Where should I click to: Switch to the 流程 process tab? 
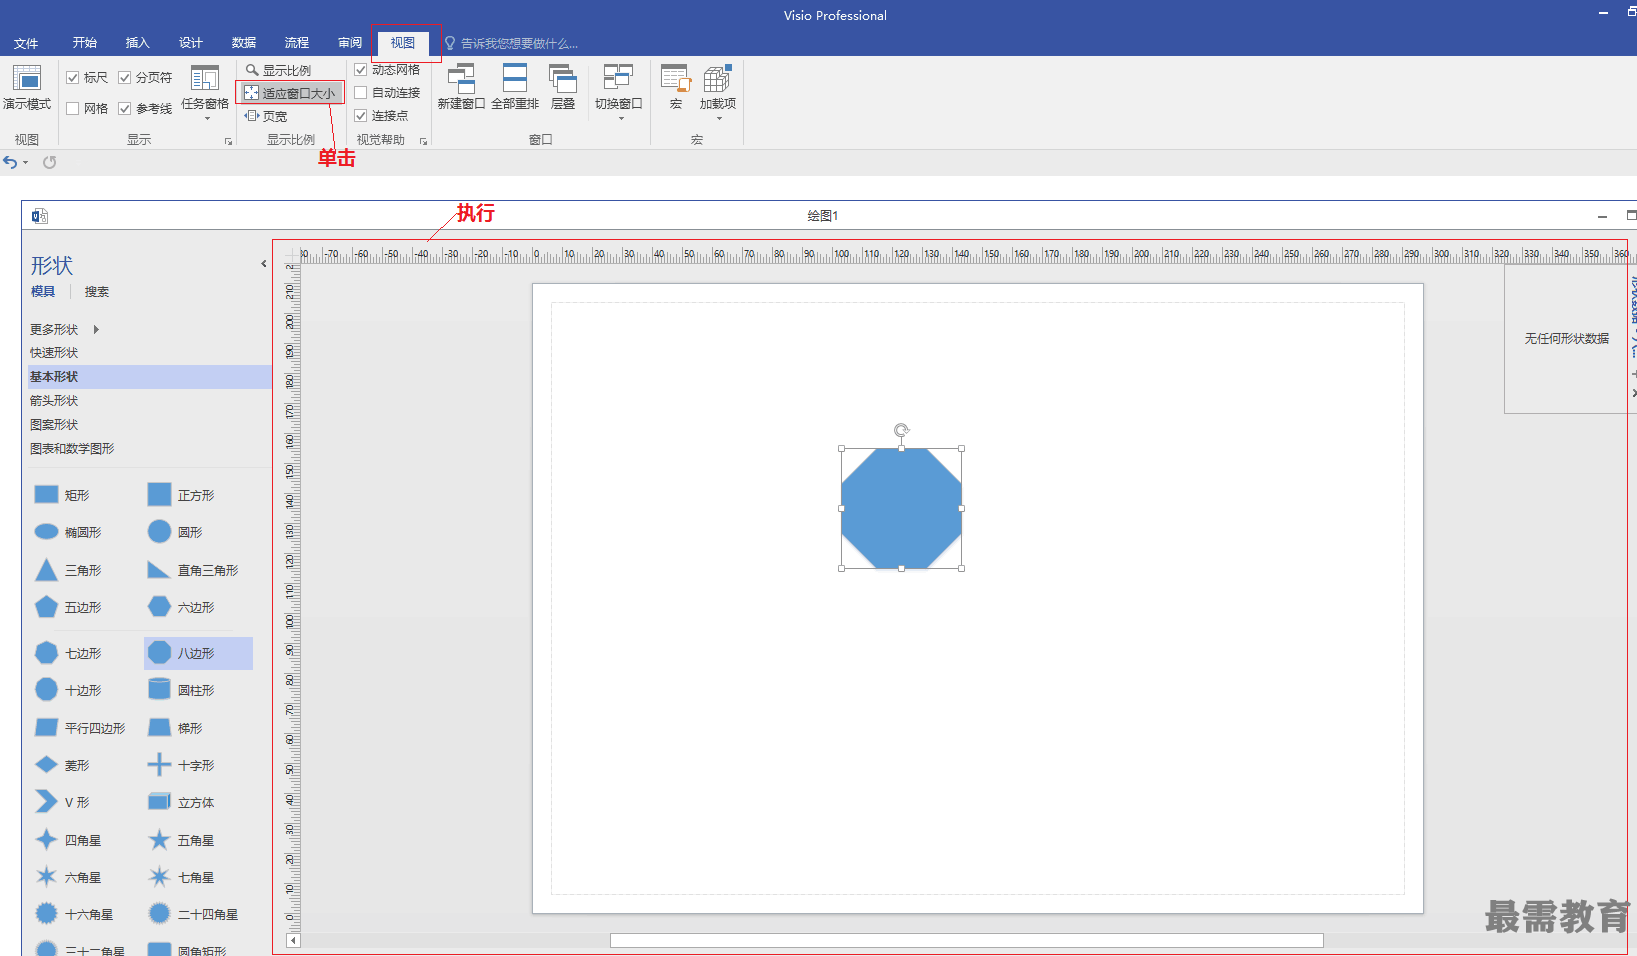(x=297, y=43)
